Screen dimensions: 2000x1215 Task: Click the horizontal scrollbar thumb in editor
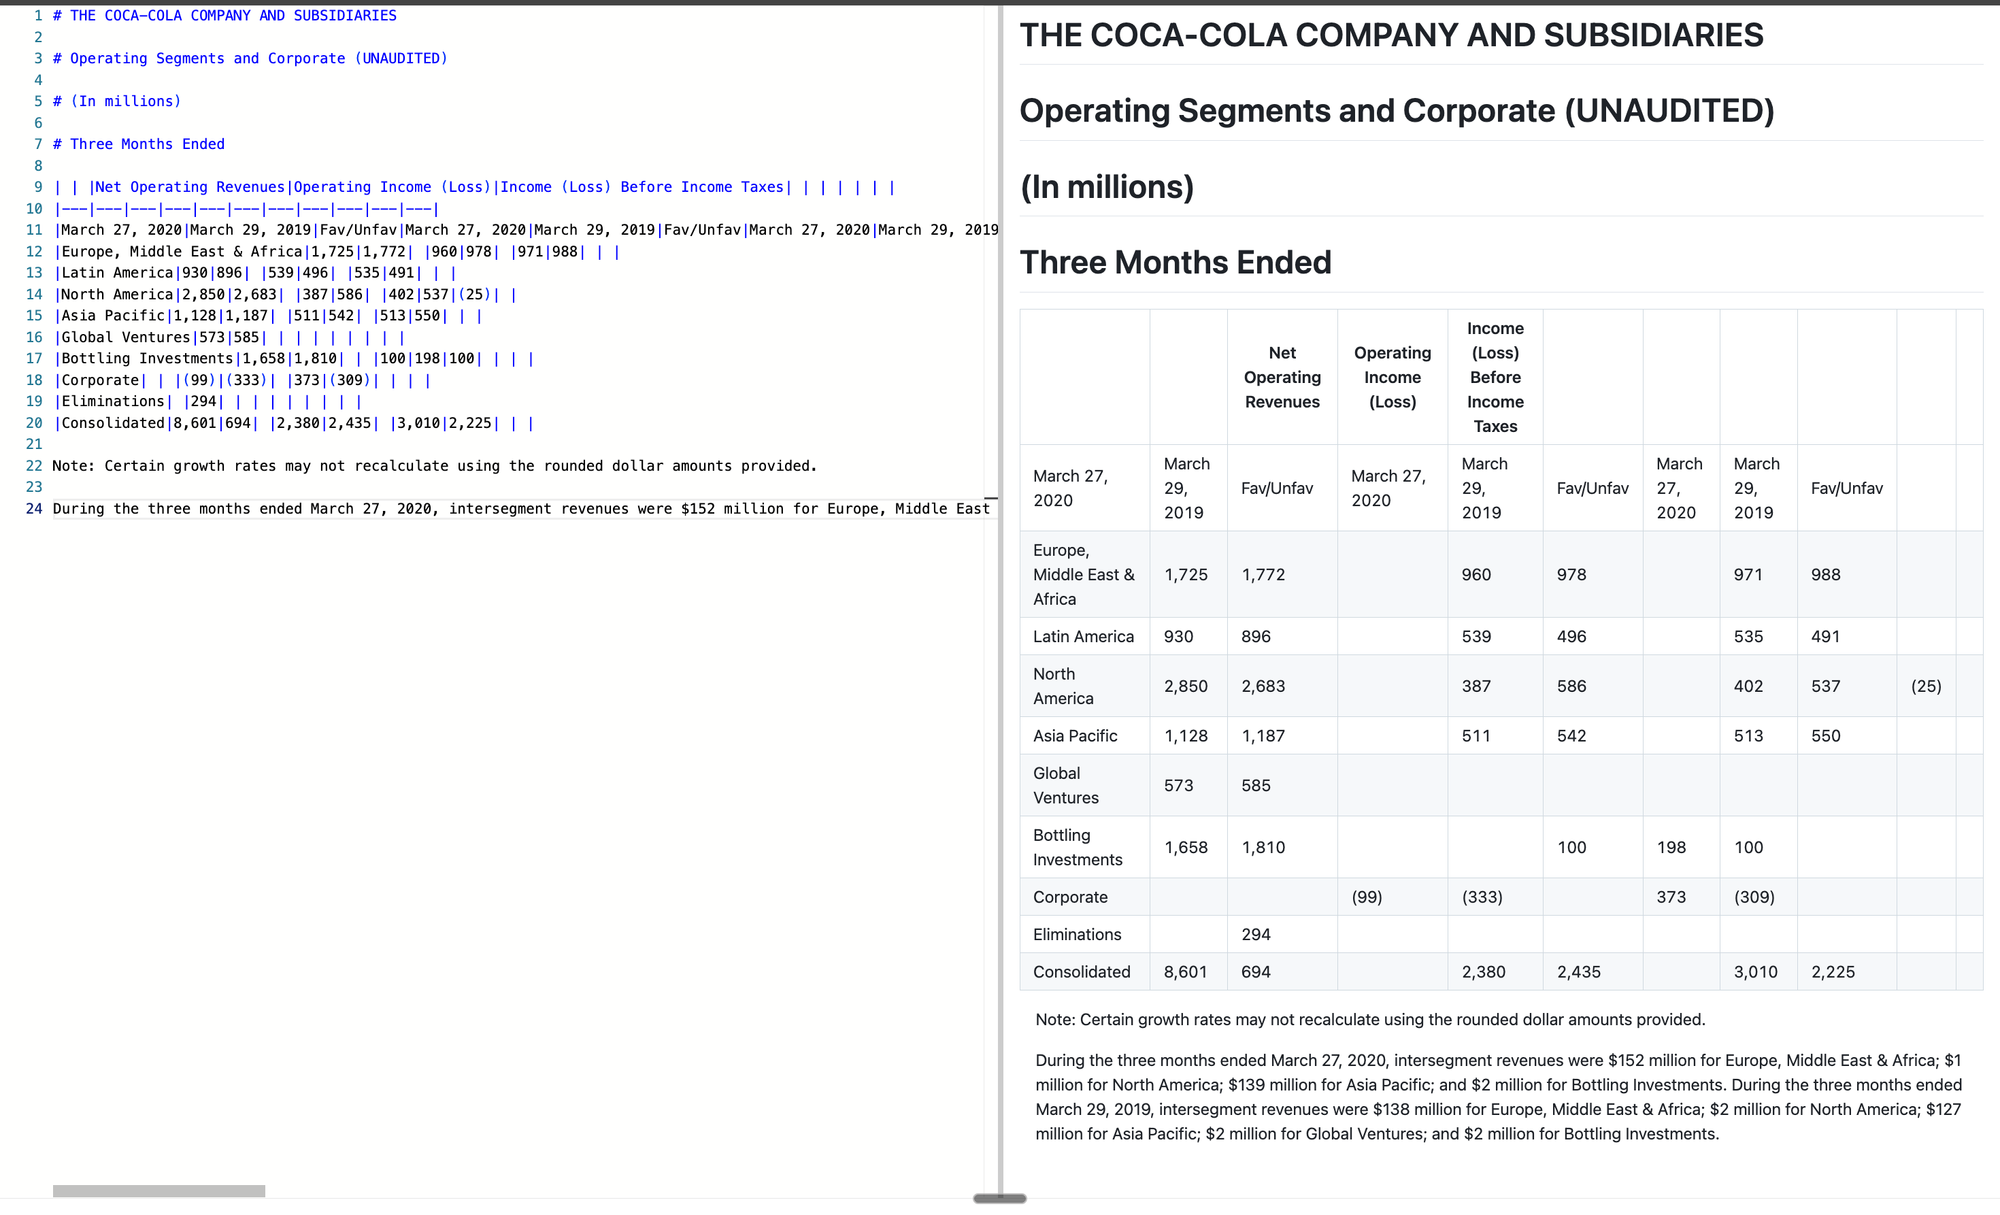[159, 1191]
